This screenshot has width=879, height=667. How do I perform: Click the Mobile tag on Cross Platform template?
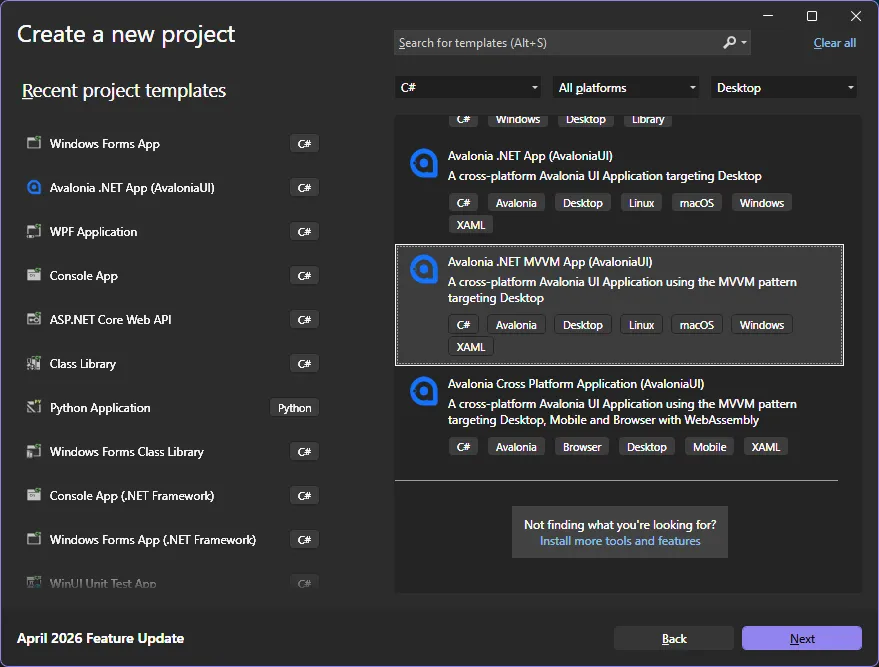click(709, 447)
